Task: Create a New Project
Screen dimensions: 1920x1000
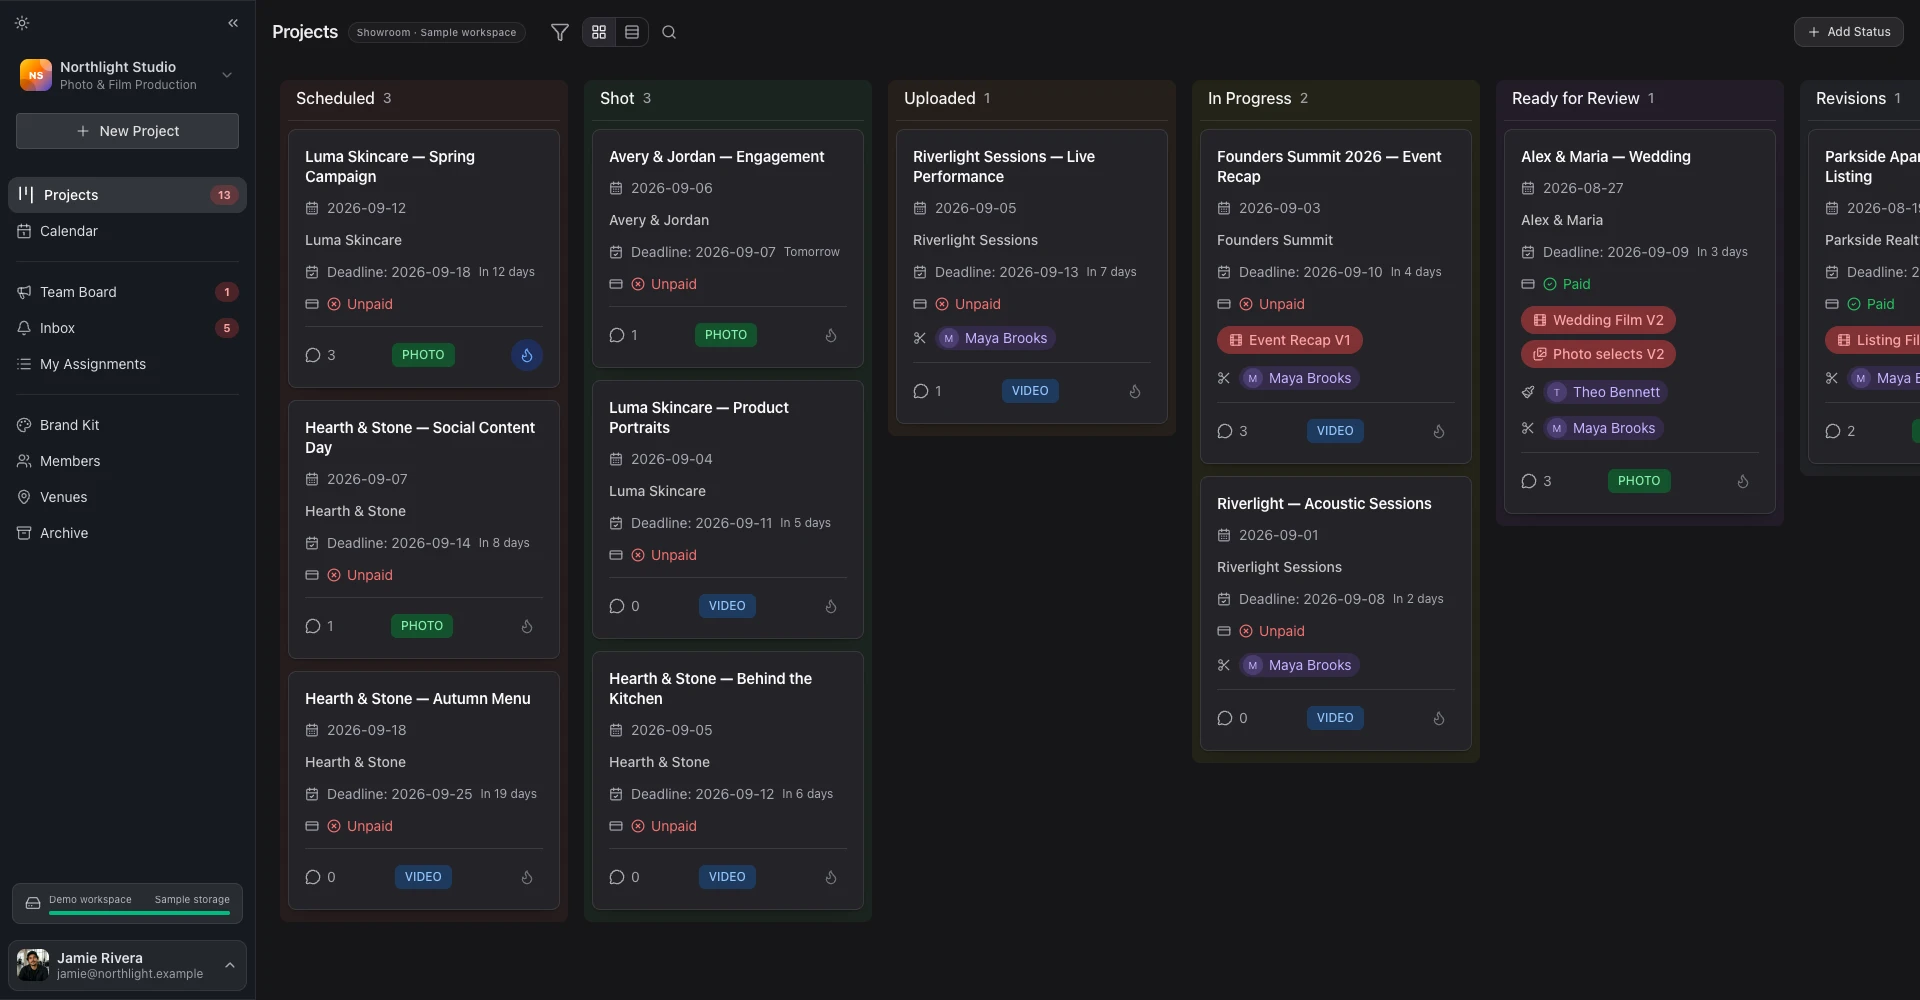Action: pos(127,131)
